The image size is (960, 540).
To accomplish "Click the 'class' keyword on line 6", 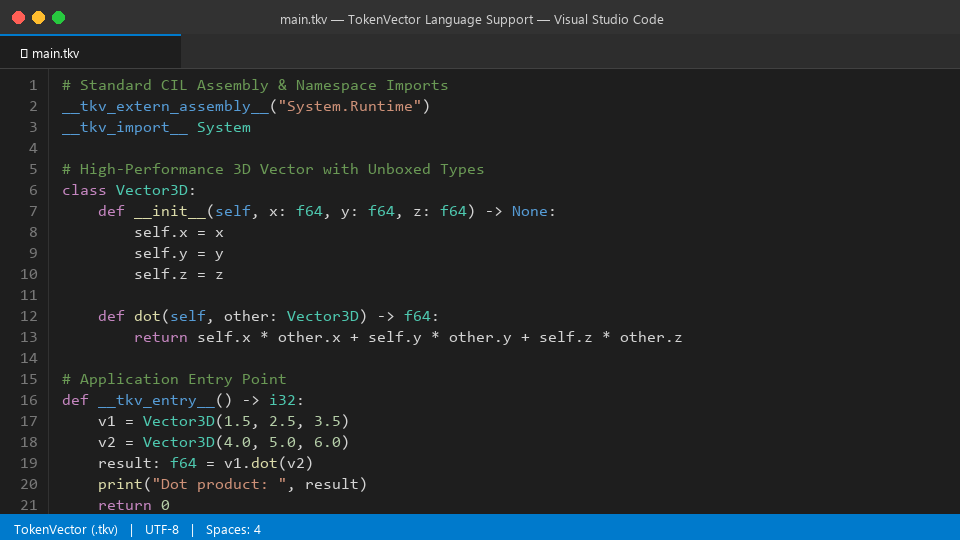I will (84, 190).
